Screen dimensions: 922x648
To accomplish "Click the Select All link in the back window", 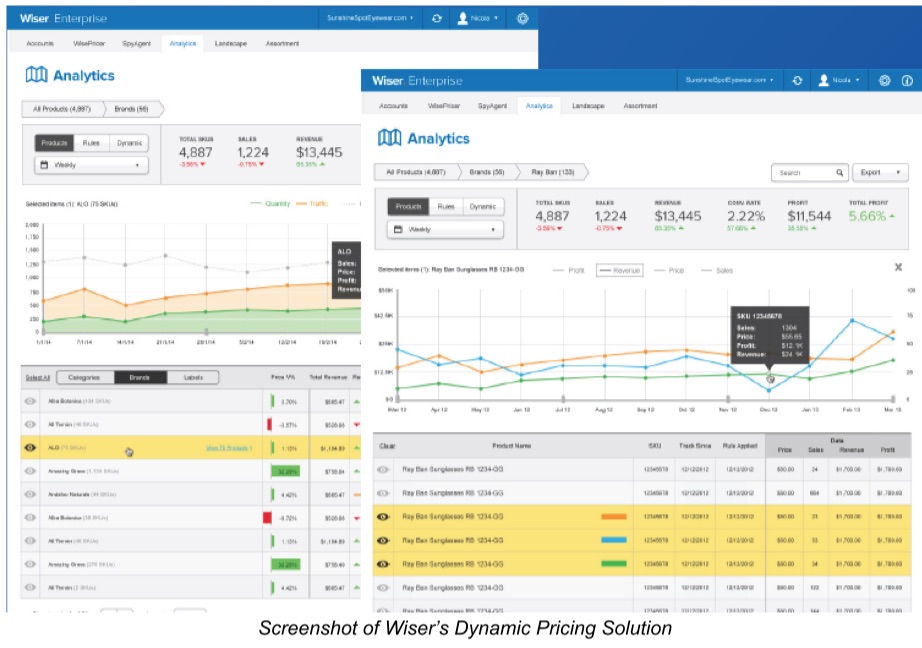I will 38,378.
